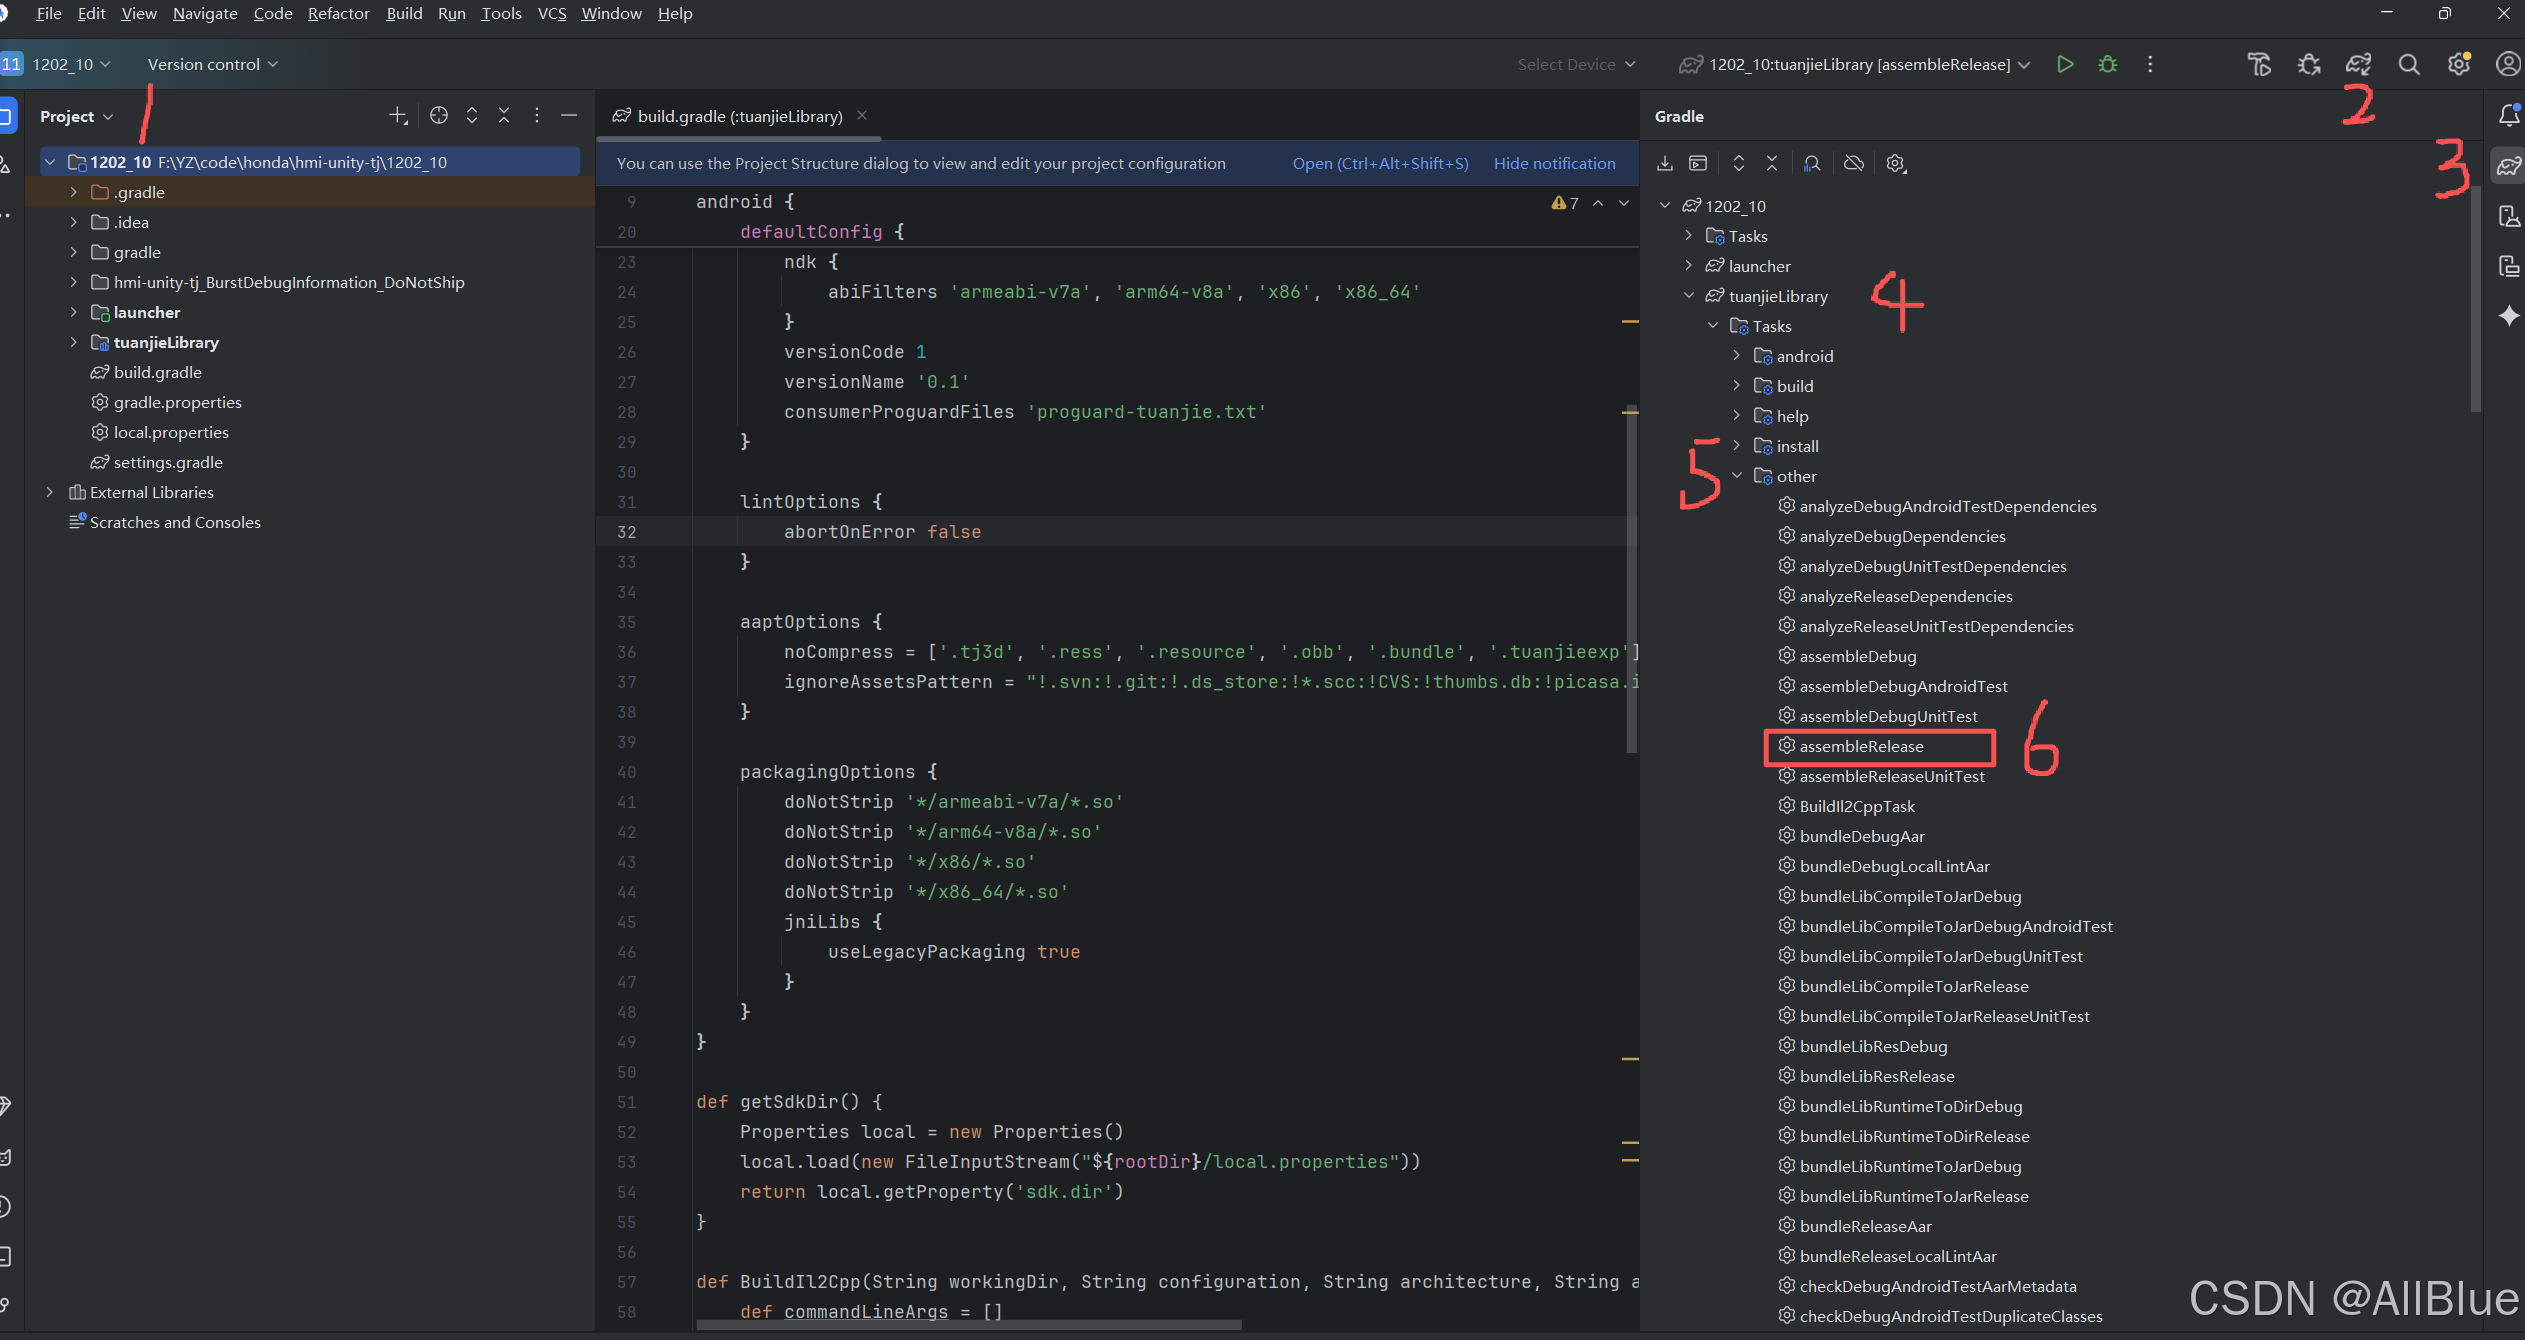
Task: Collapse the other tasks folder
Action: [1737, 476]
